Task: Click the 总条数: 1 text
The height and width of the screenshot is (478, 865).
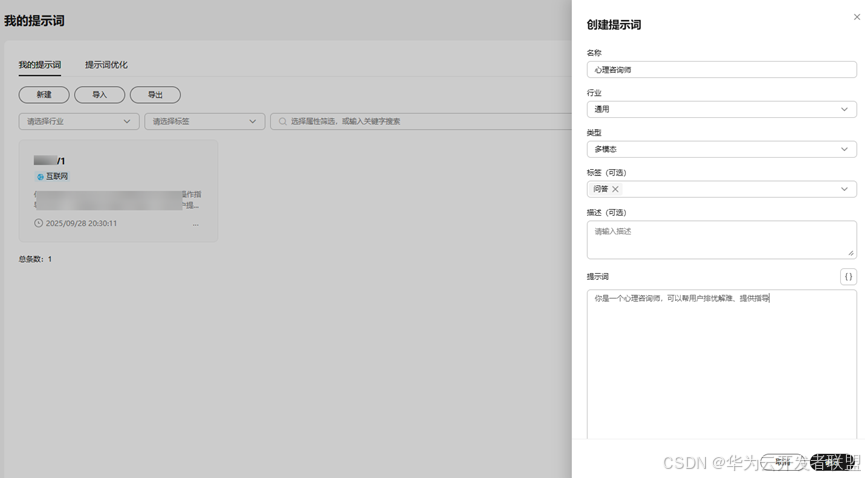Action: (x=35, y=259)
